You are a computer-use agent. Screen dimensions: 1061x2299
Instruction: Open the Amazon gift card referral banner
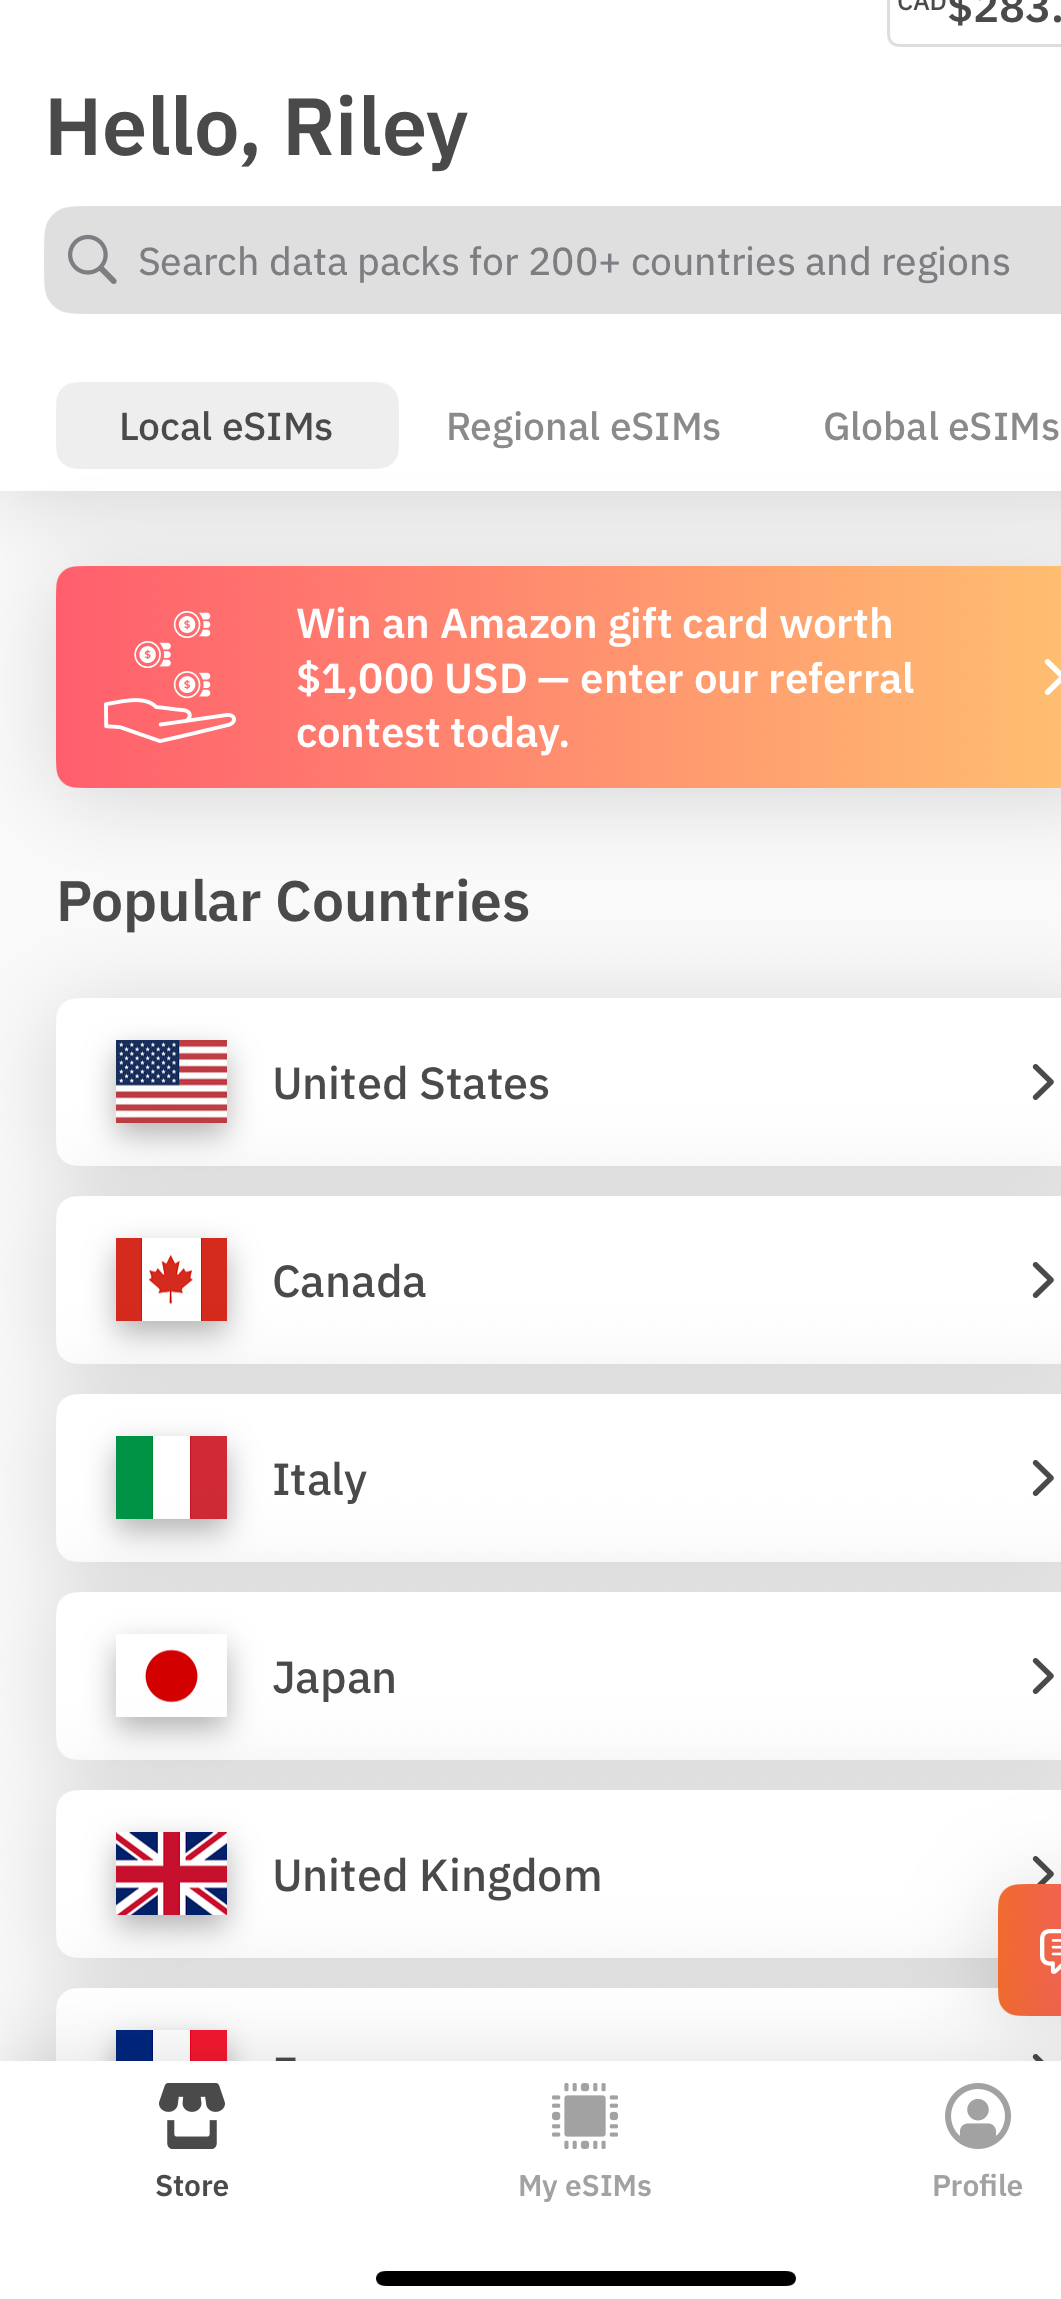(x=560, y=677)
